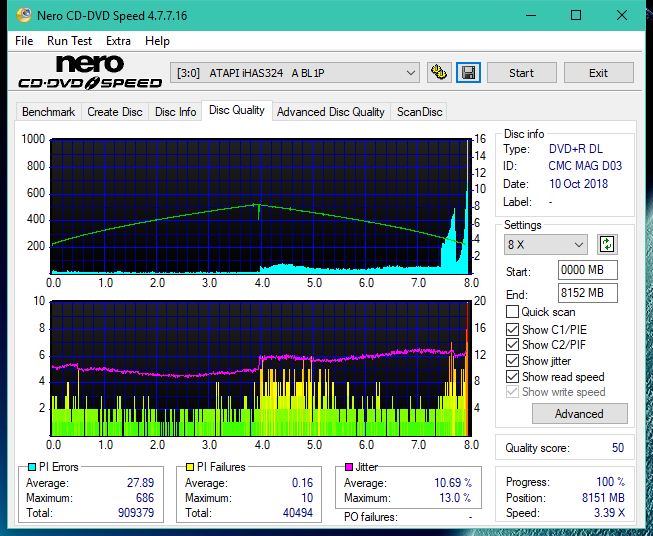Open the 8 X speed dropdown
The width and height of the screenshot is (653, 536).
546,244
